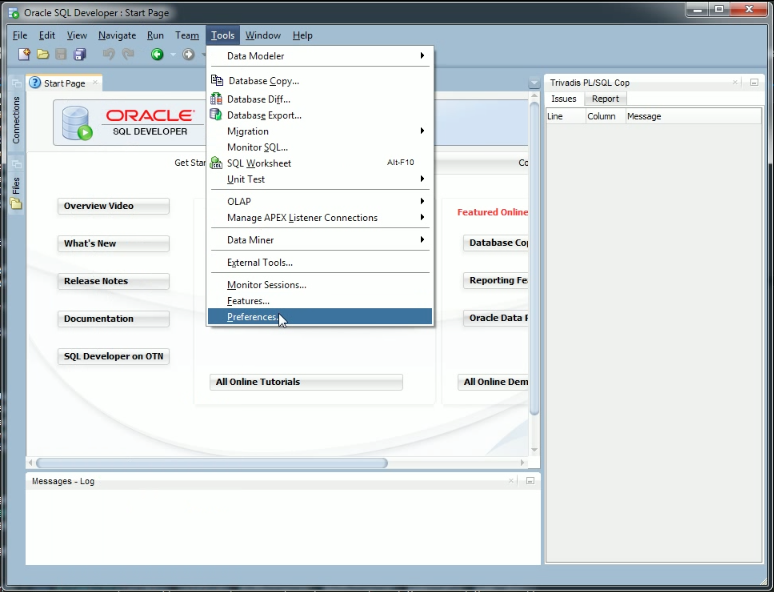774x592 pixels.
Task: Open the Connections side panel
Action: tap(16, 120)
